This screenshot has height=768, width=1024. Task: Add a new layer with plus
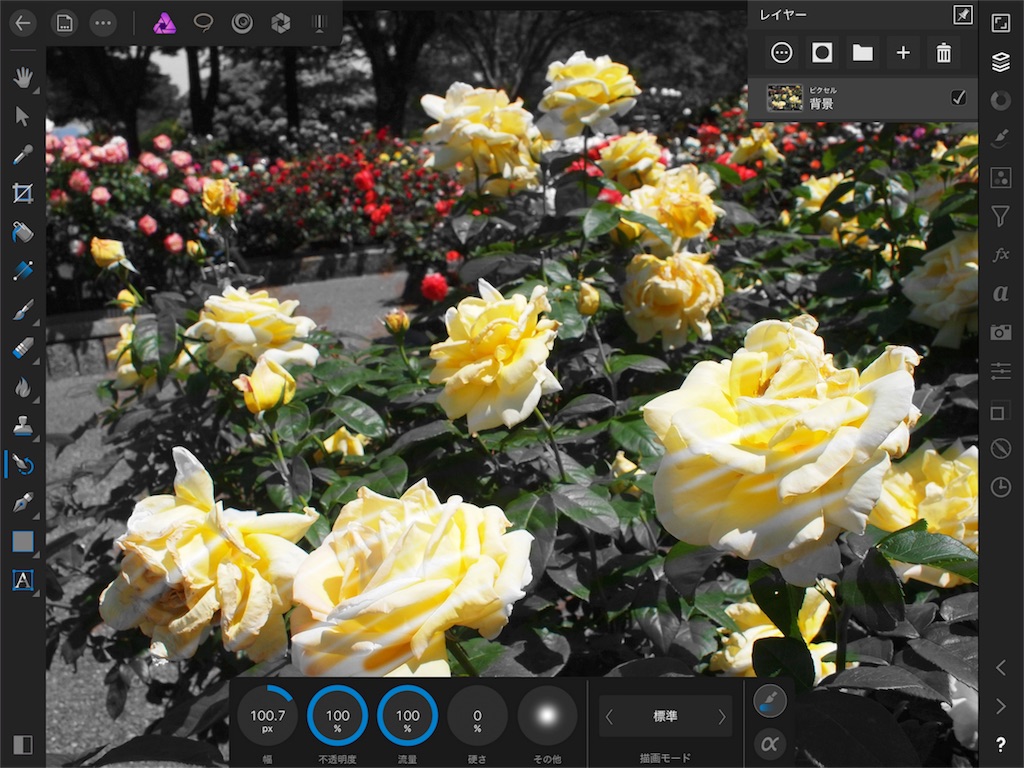[x=903, y=53]
